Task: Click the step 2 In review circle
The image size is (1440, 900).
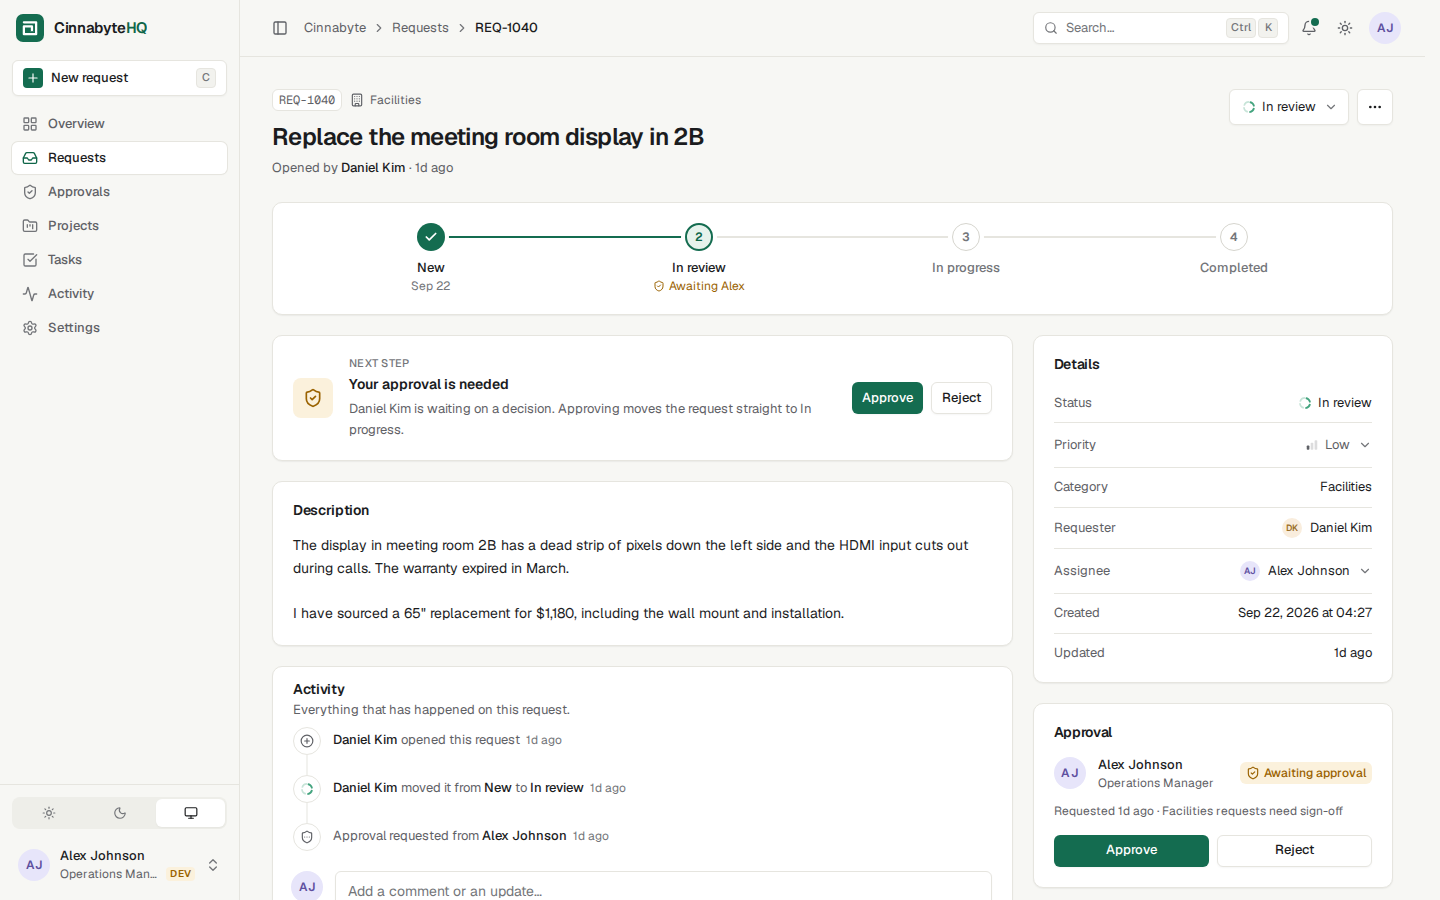Action: [x=699, y=237]
